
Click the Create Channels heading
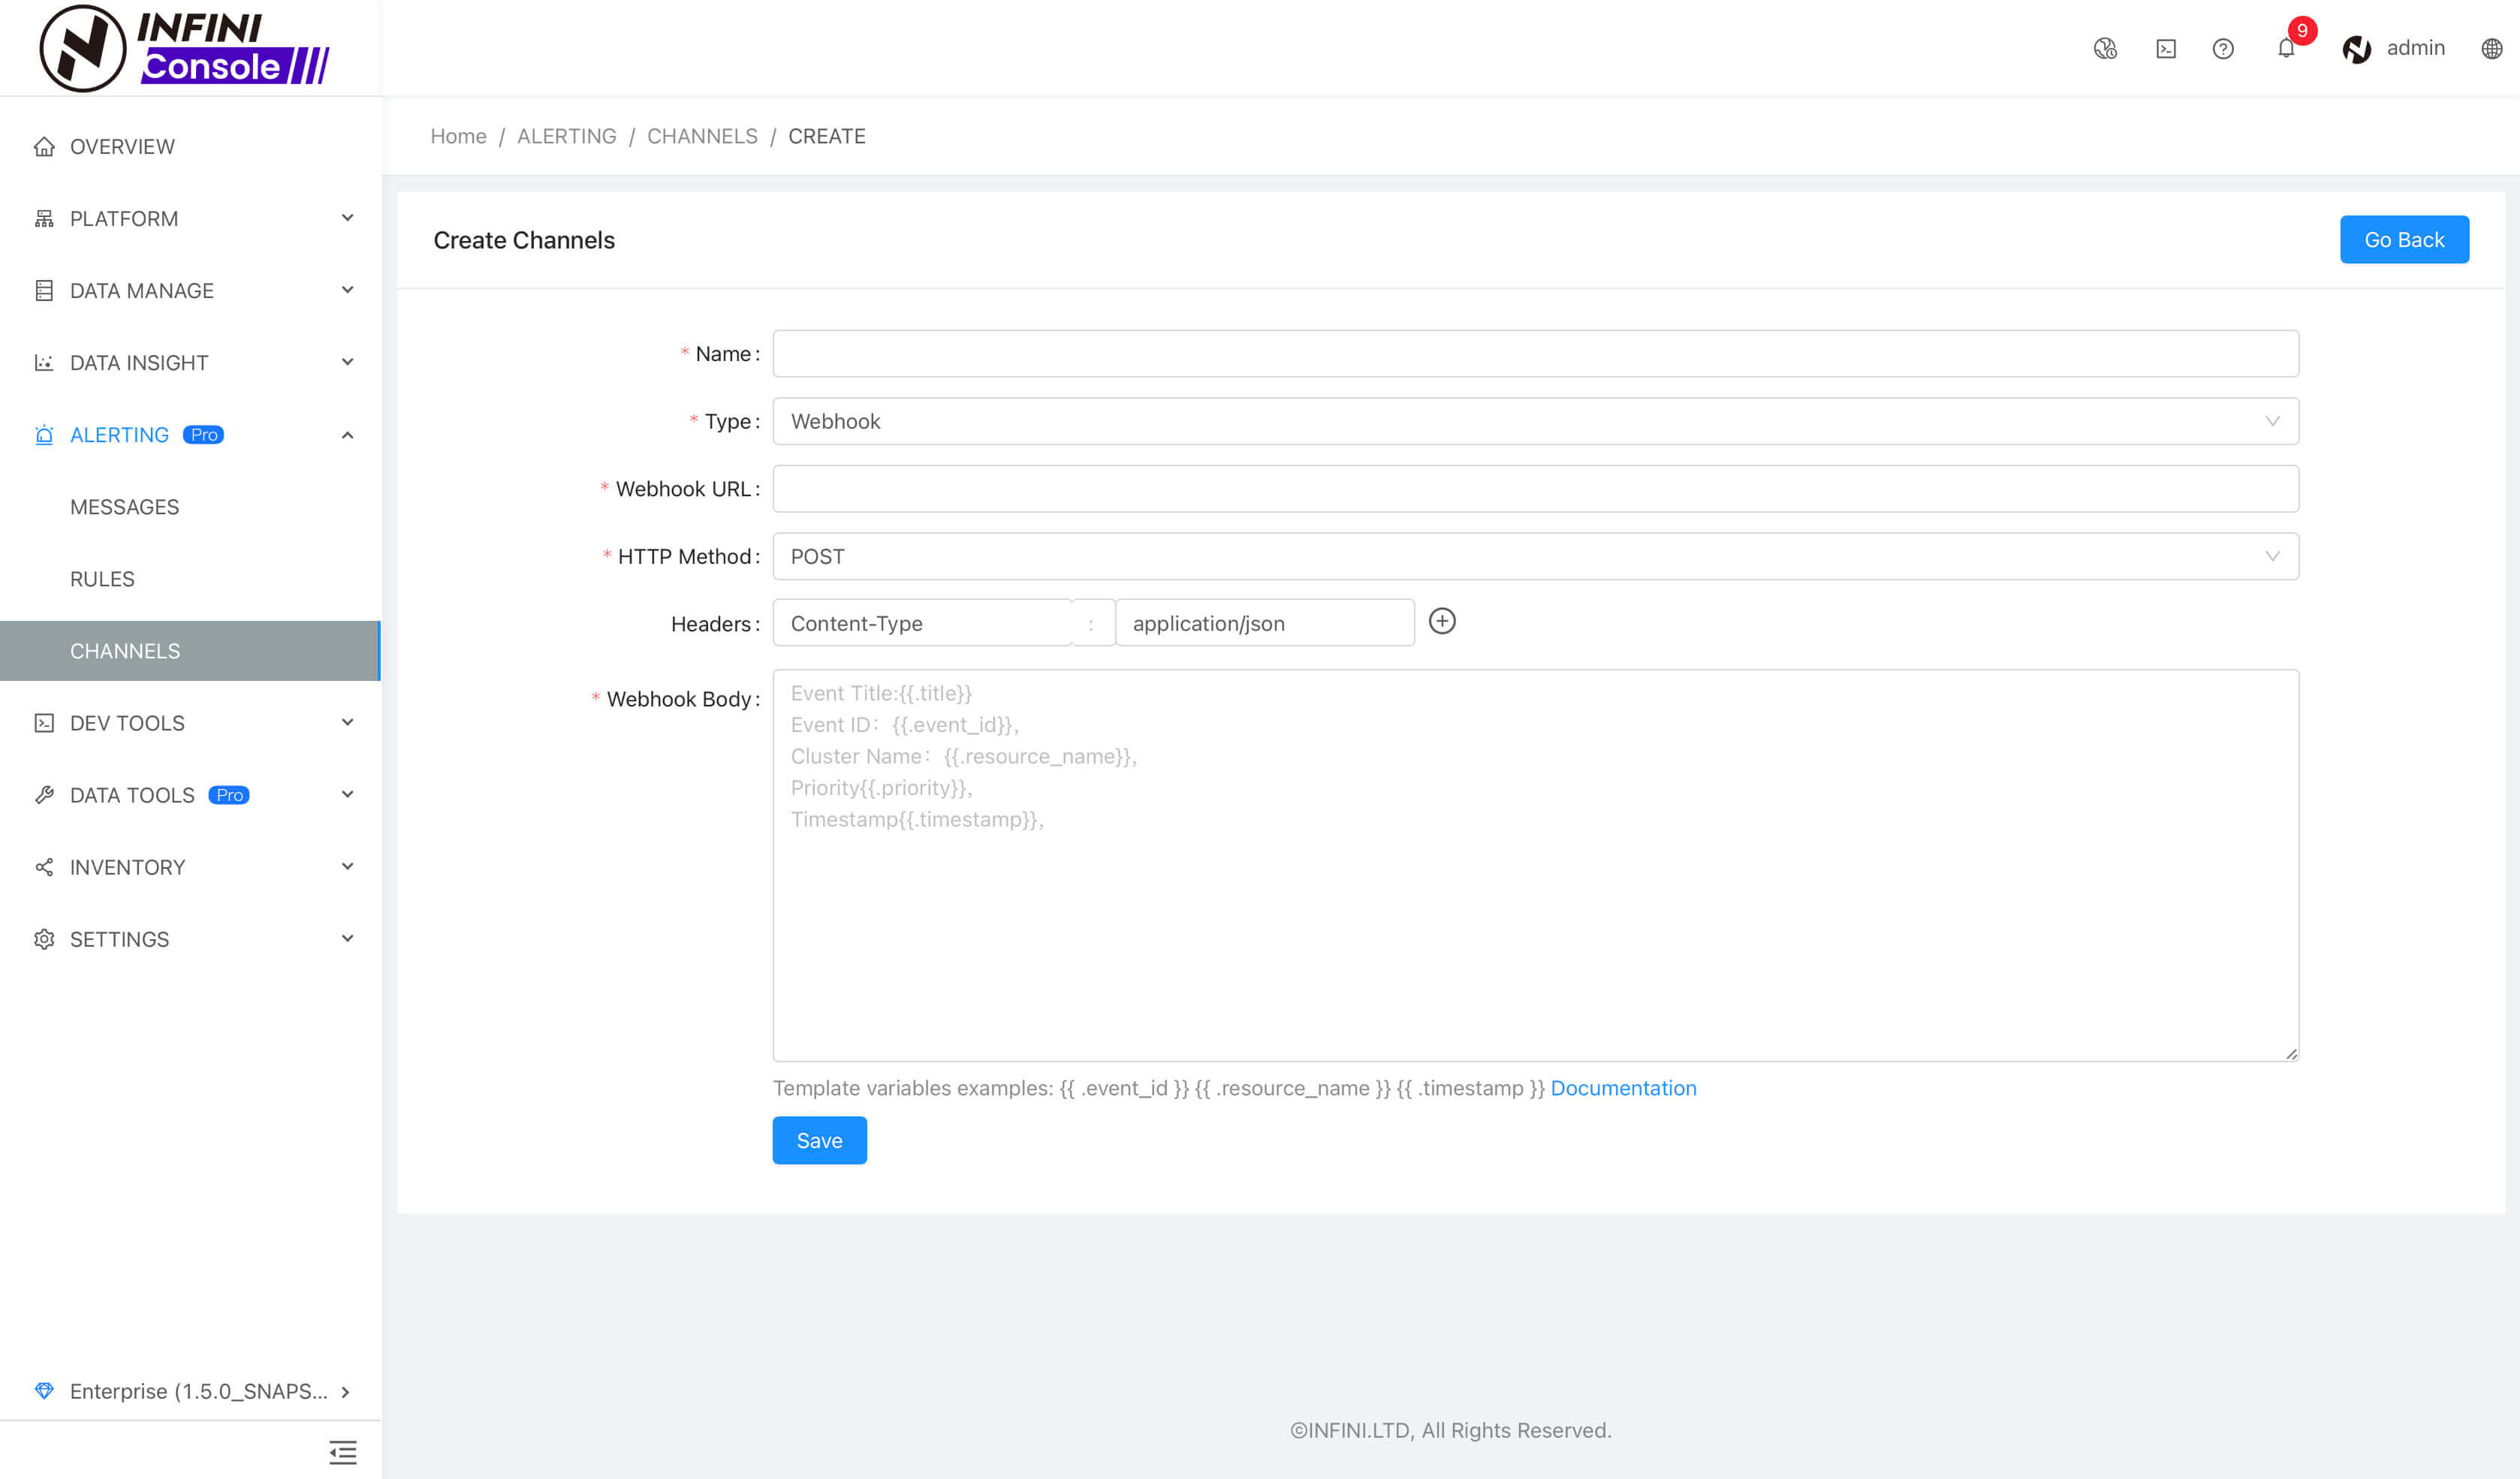(x=524, y=240)
